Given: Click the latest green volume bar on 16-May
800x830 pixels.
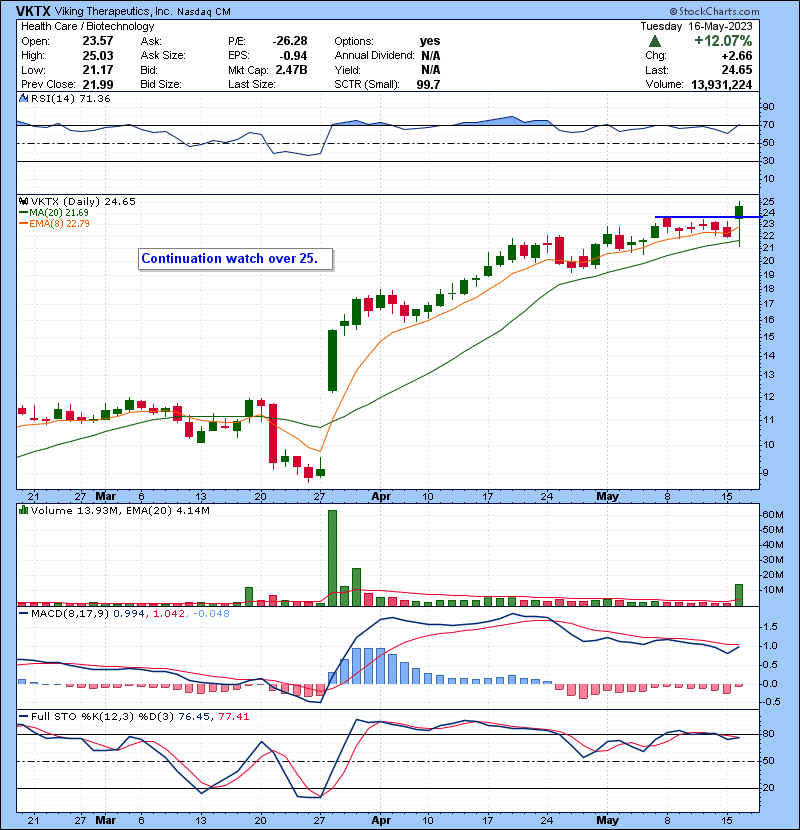Looking at the screenshot, I should coord(739,595).
